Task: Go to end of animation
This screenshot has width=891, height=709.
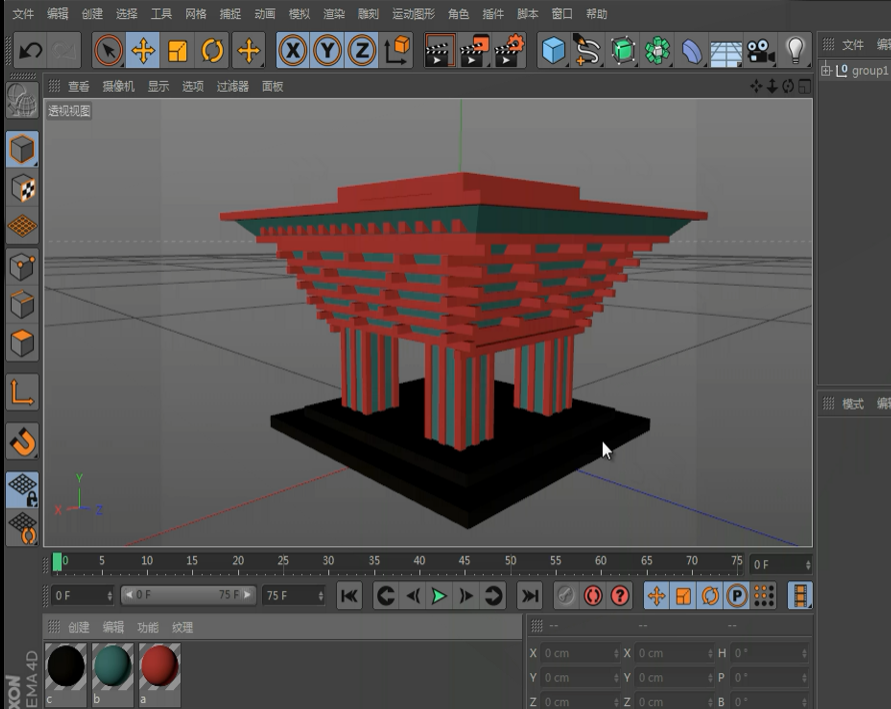Action: pos(530,596)
